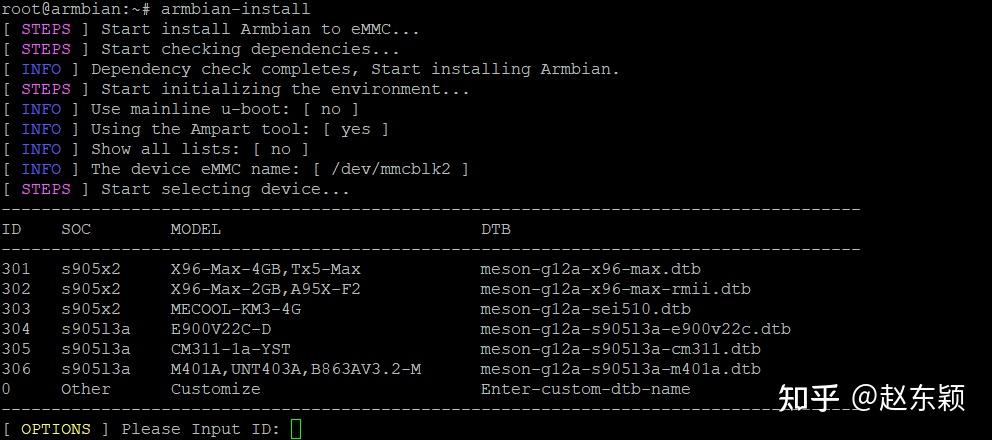Click meson-g12a-x96-max-rmii.dtb file name
The image size is (992, 440).
[615, 289]
